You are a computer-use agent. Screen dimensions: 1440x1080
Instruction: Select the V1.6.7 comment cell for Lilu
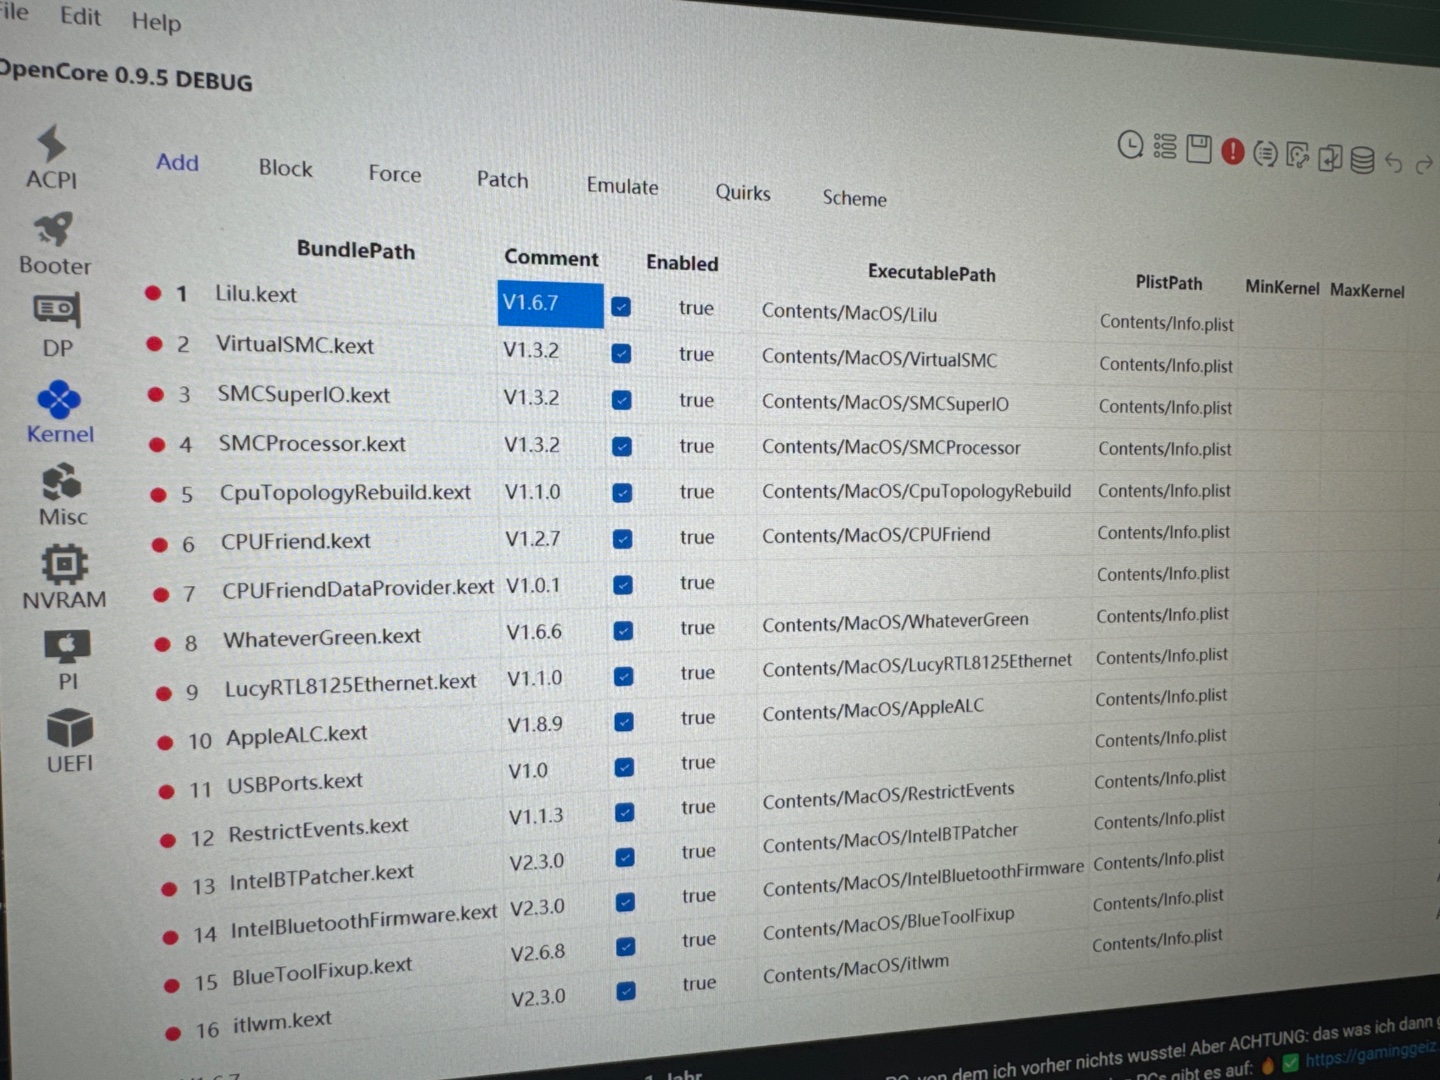click(x=550, y=304)
